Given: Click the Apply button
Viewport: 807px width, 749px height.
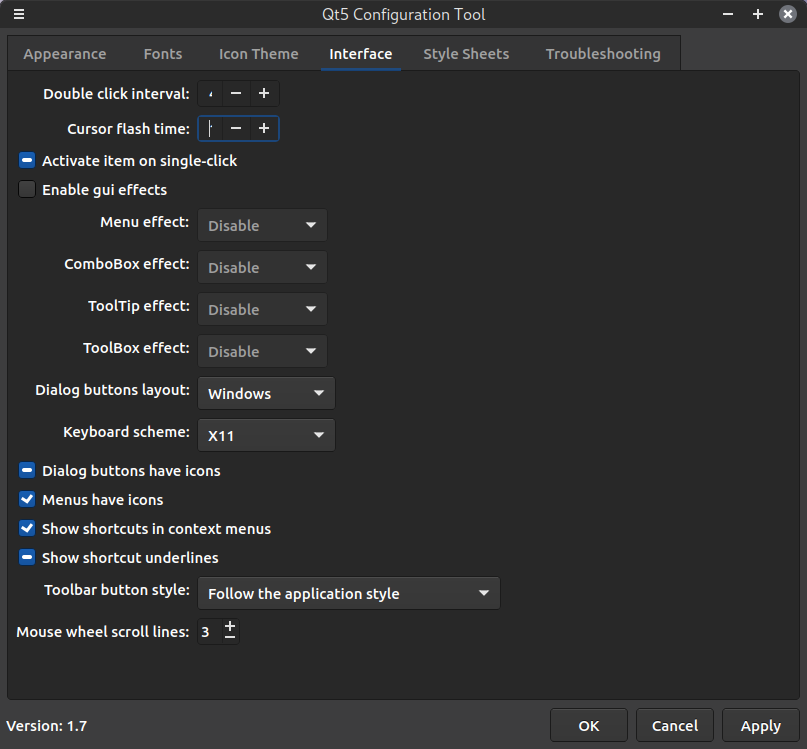Looking at the screenshot, I should coord(760,726).
